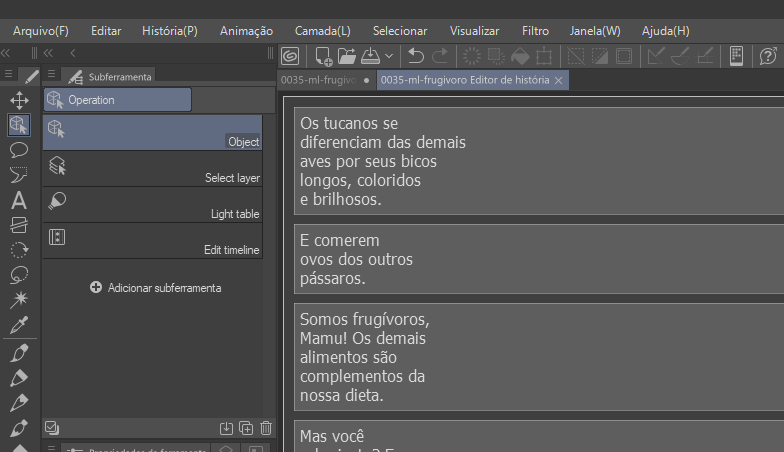The image size is (784, 452).
Task: Select the Eyedropper tool
Action: (x=18, y=325)
